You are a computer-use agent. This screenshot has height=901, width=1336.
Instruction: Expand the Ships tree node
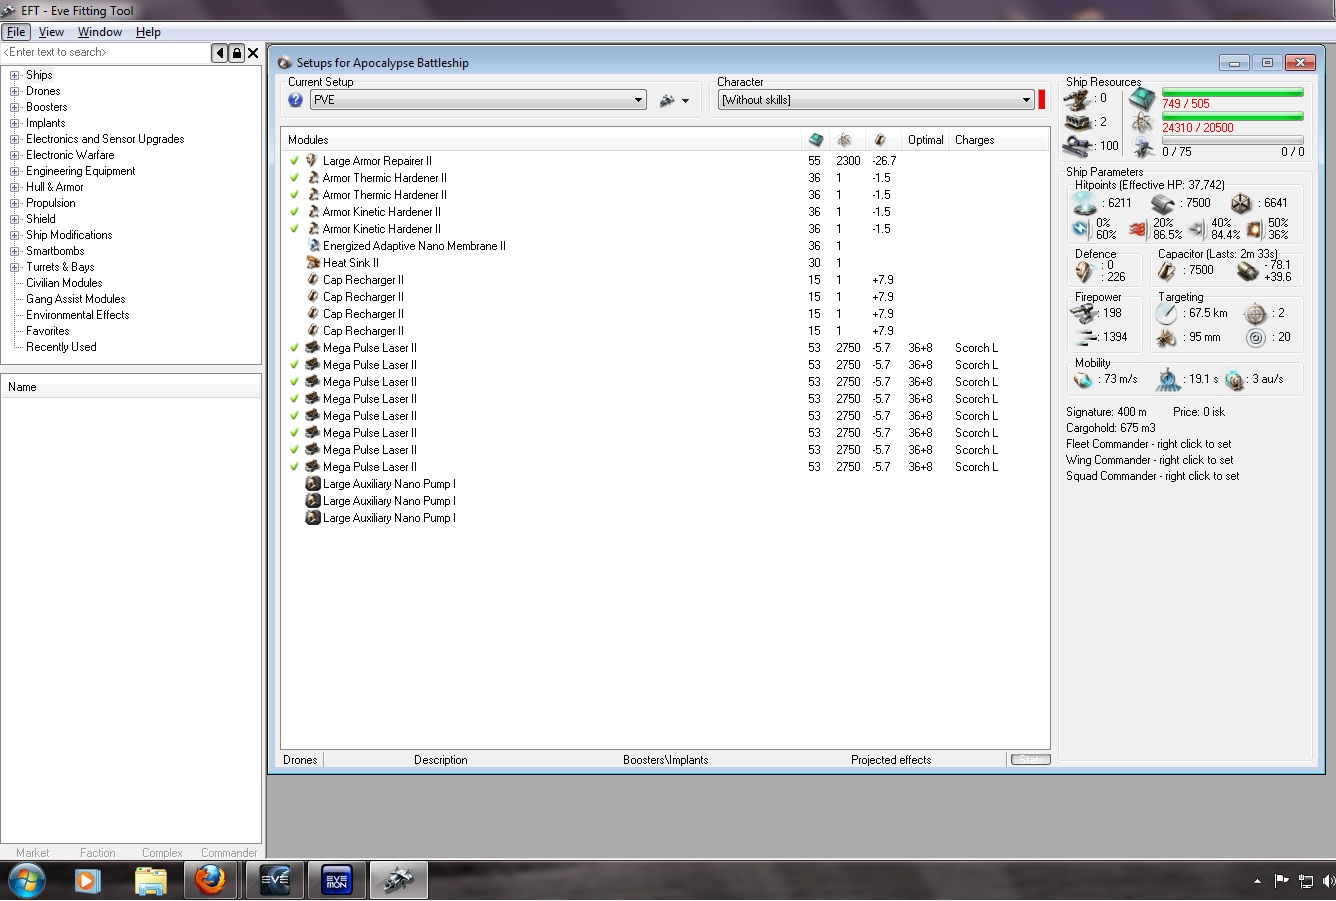[x=15, y=75]
